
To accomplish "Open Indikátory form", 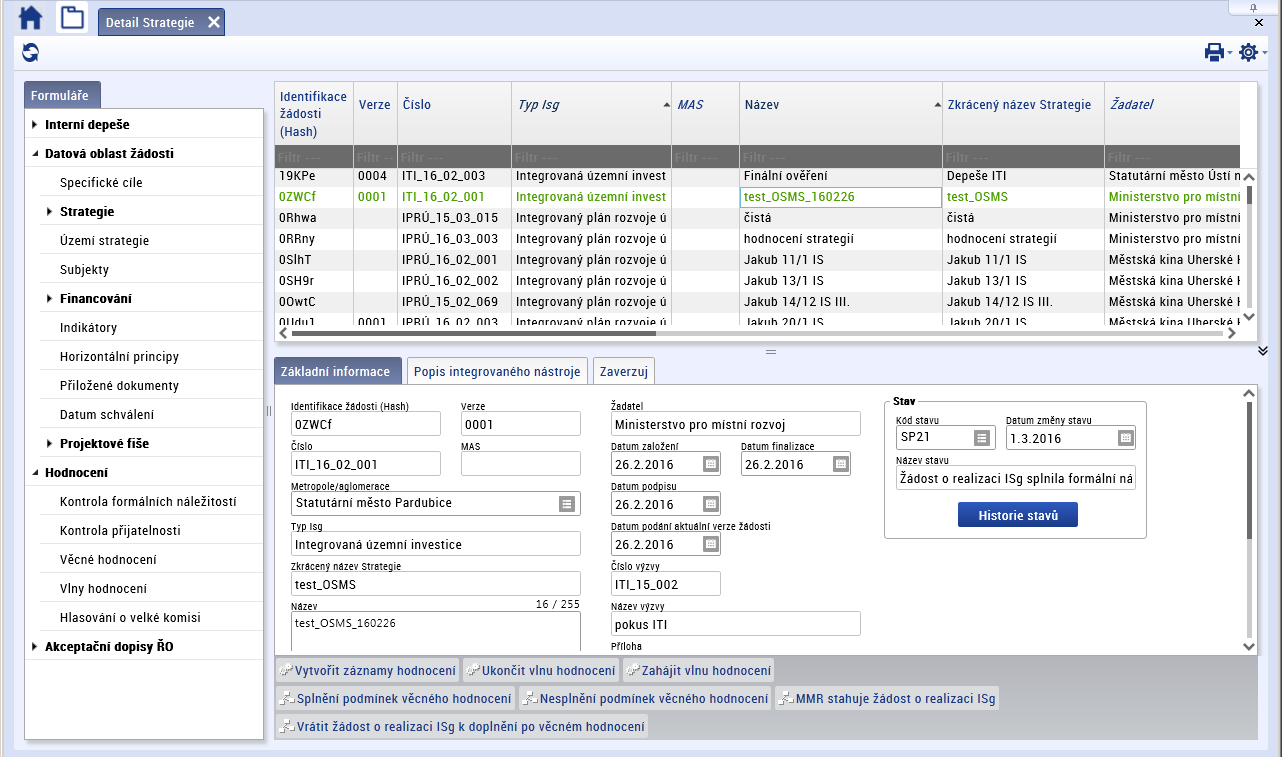I will 88,328.
